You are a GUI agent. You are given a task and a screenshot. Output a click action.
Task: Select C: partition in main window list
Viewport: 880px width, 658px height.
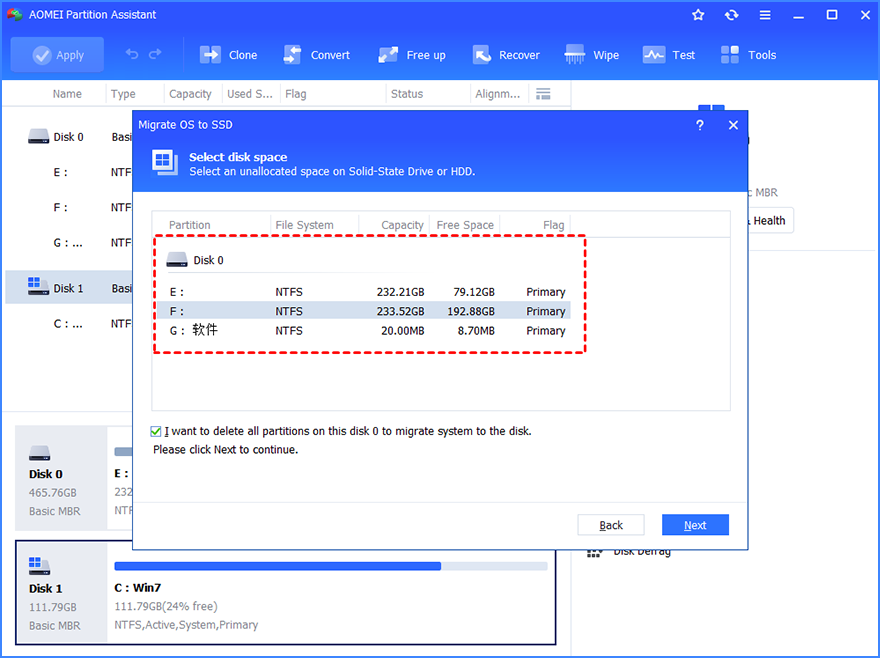(x=68, y=324)
